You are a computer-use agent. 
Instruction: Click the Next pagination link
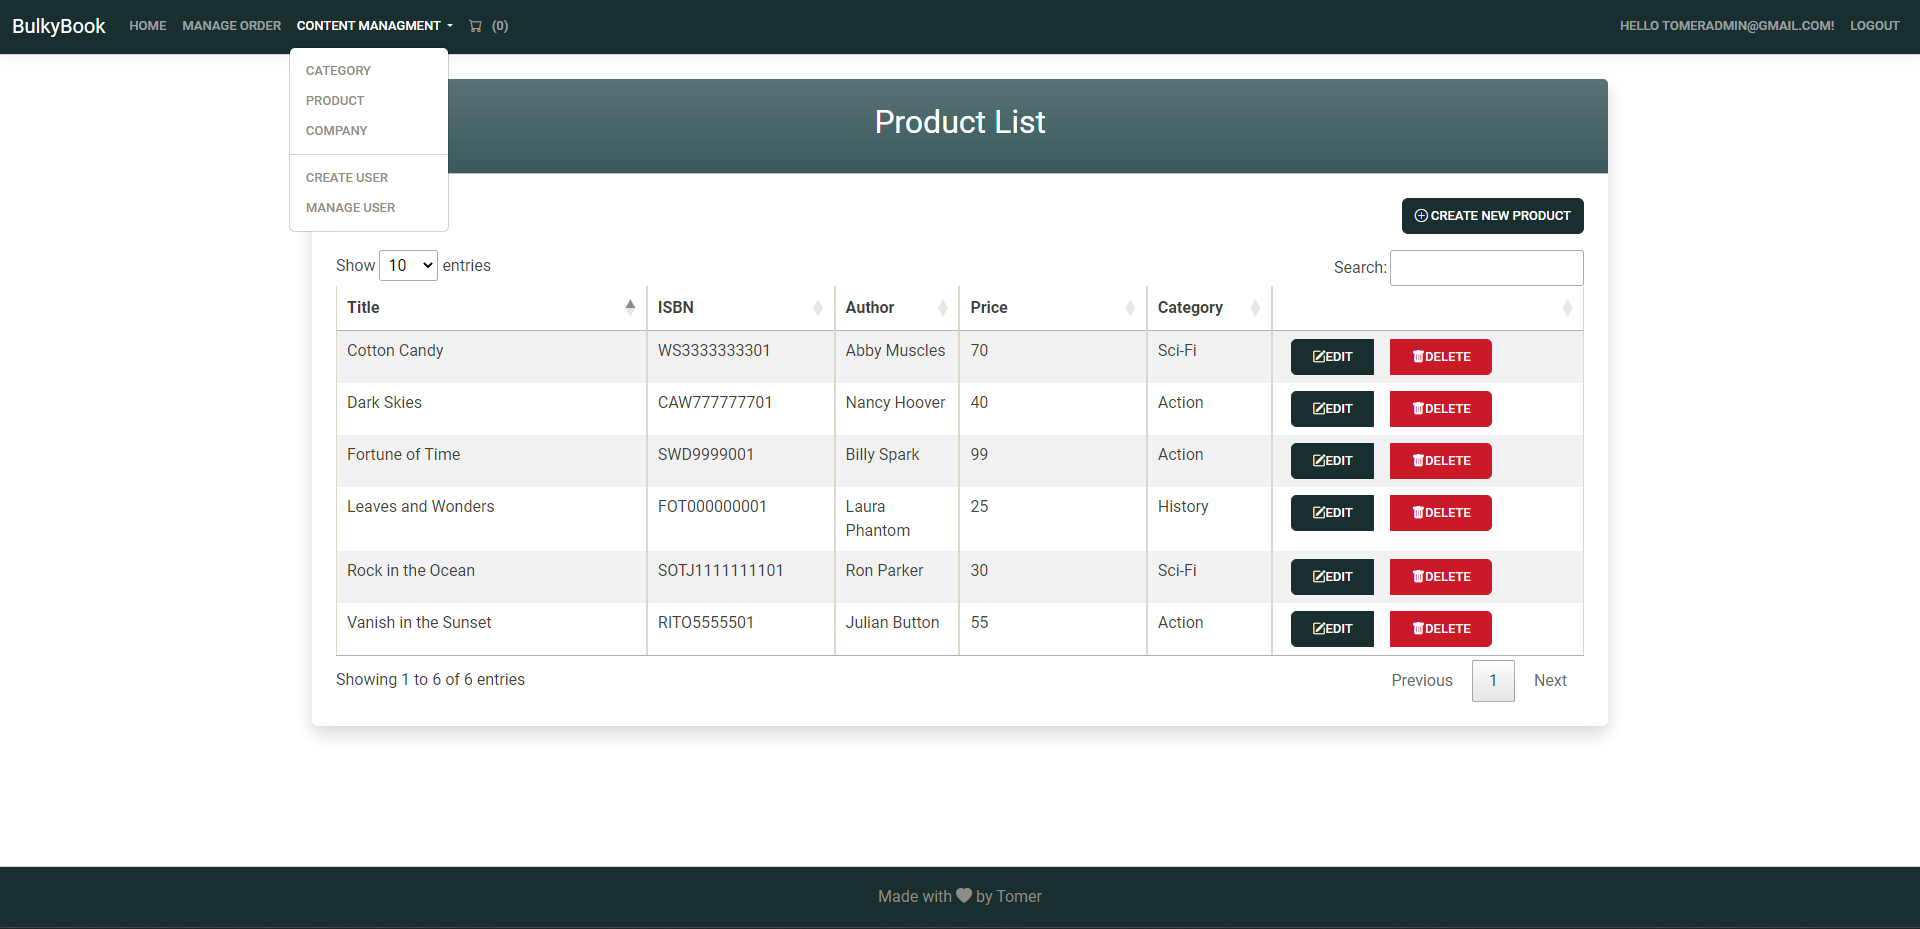tap(1550, 681)
